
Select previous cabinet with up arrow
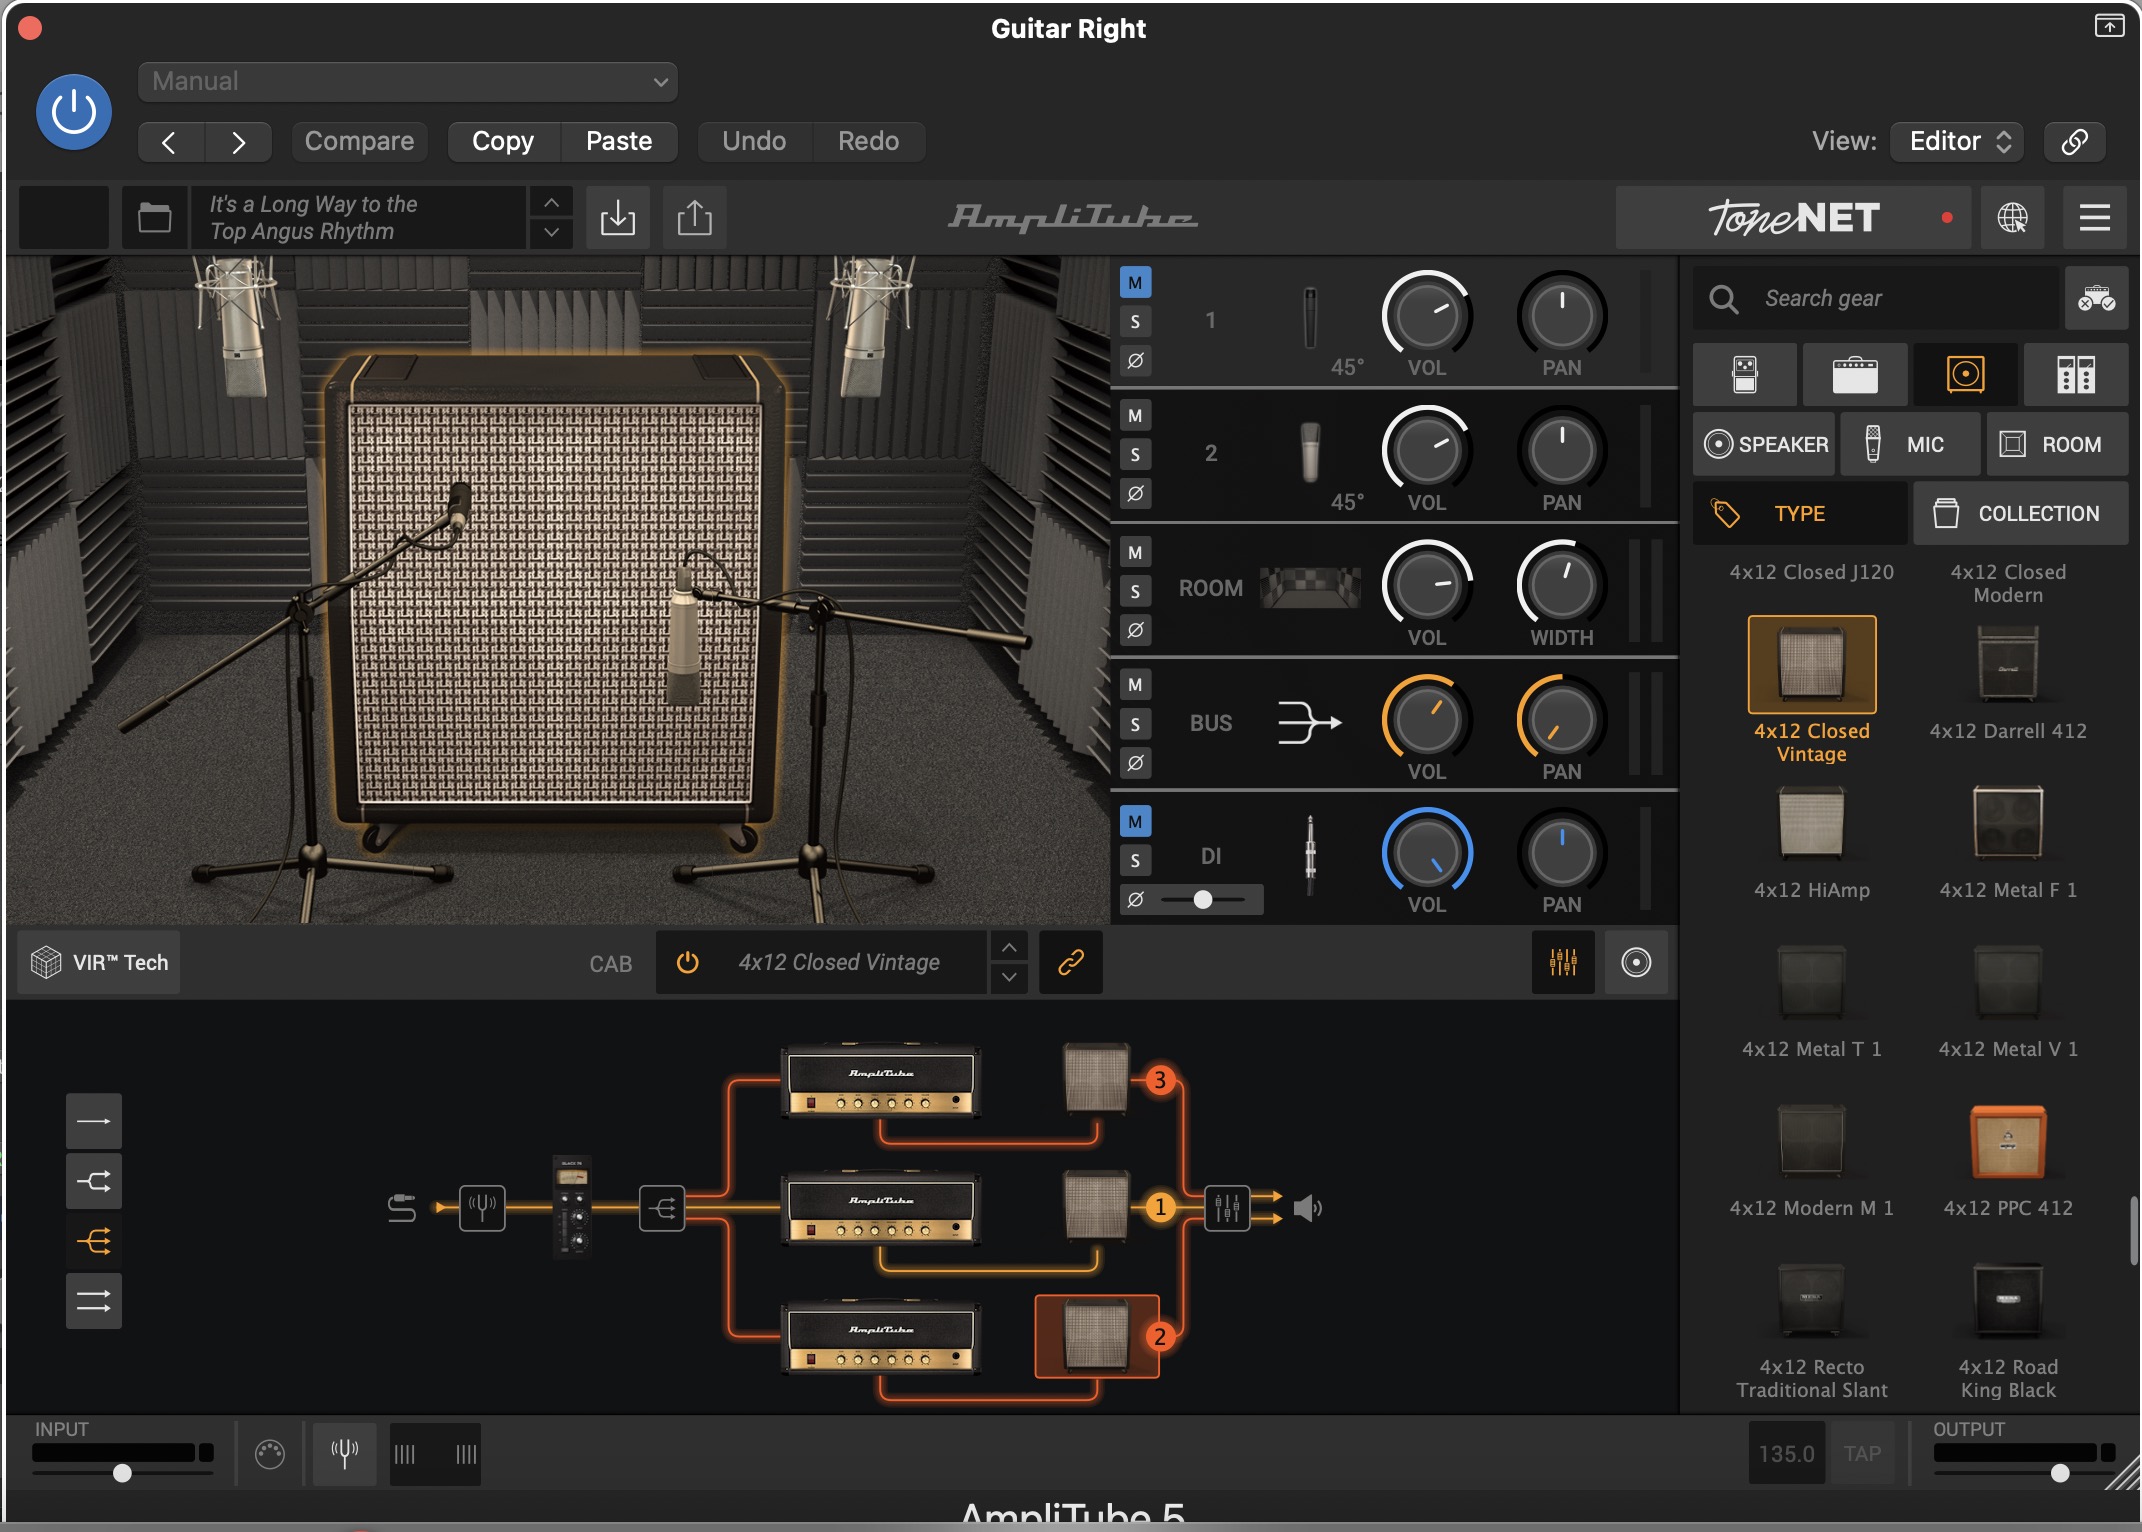click(1009, 947)
